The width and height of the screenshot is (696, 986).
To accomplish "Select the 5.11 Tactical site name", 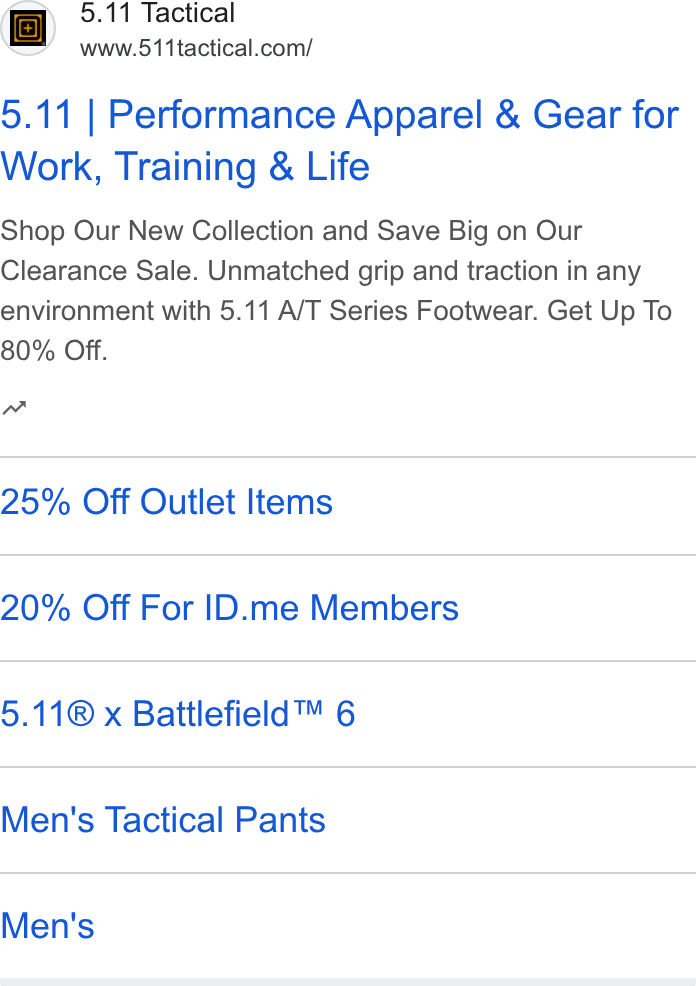I will click(x=157, y=13).
